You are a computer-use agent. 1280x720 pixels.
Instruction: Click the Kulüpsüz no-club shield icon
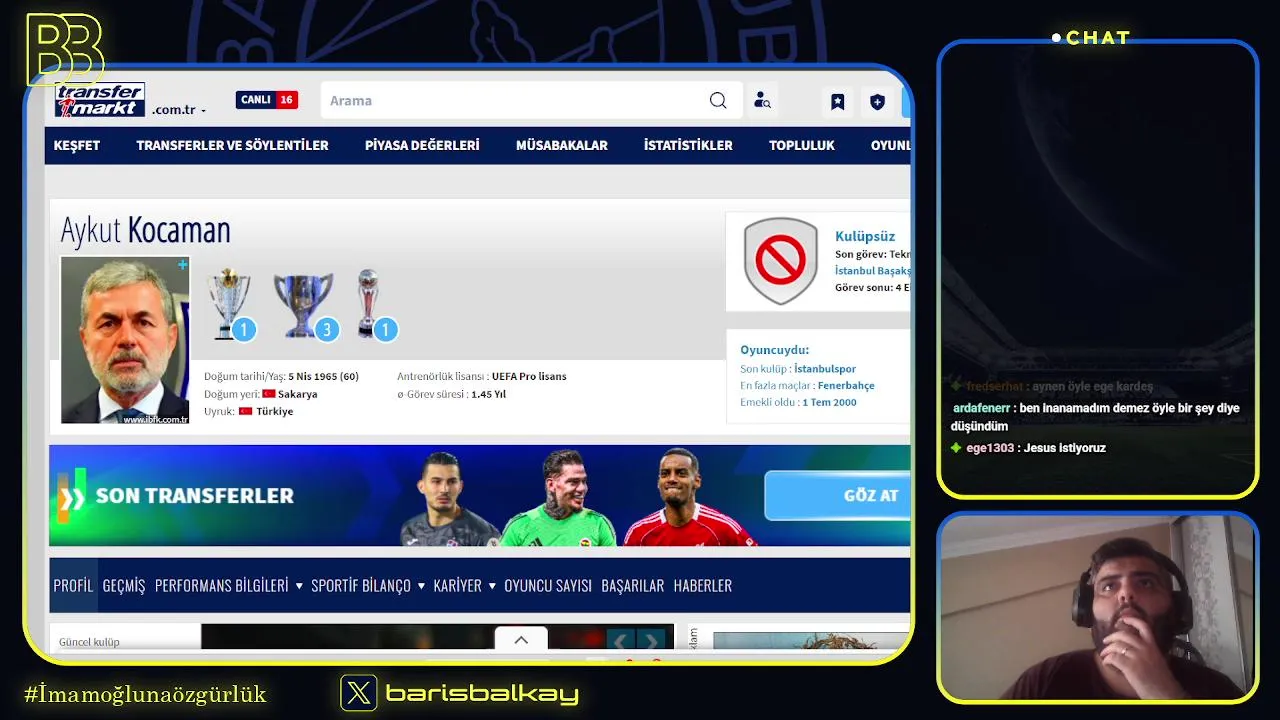pyautogui.click(x=781, y=261)
